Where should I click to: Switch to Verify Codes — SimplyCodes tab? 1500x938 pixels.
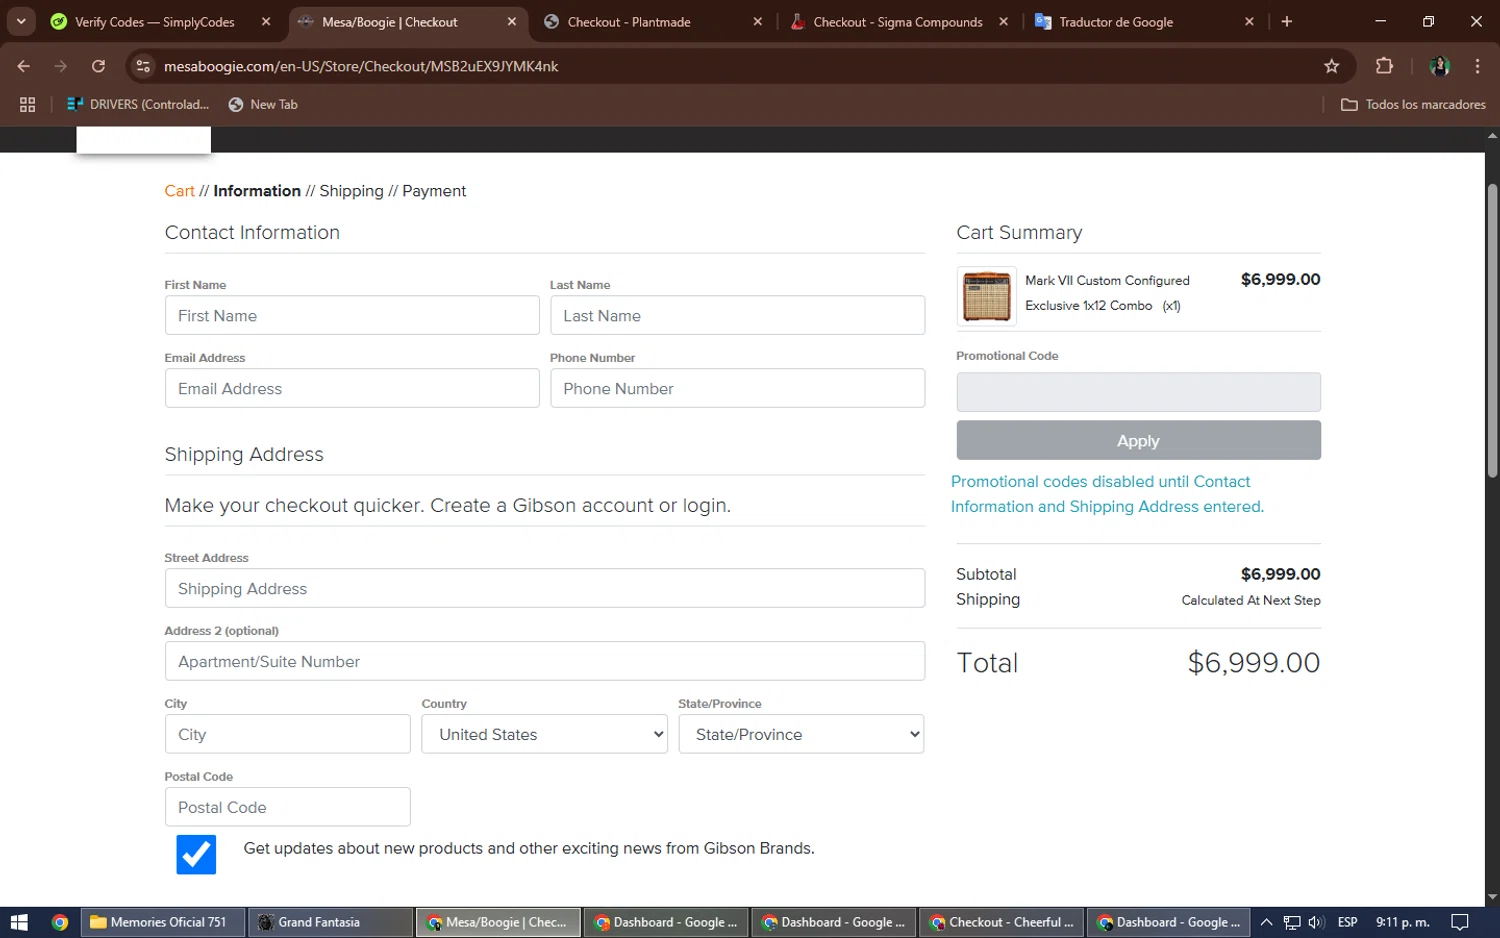(x=155, y=21)
